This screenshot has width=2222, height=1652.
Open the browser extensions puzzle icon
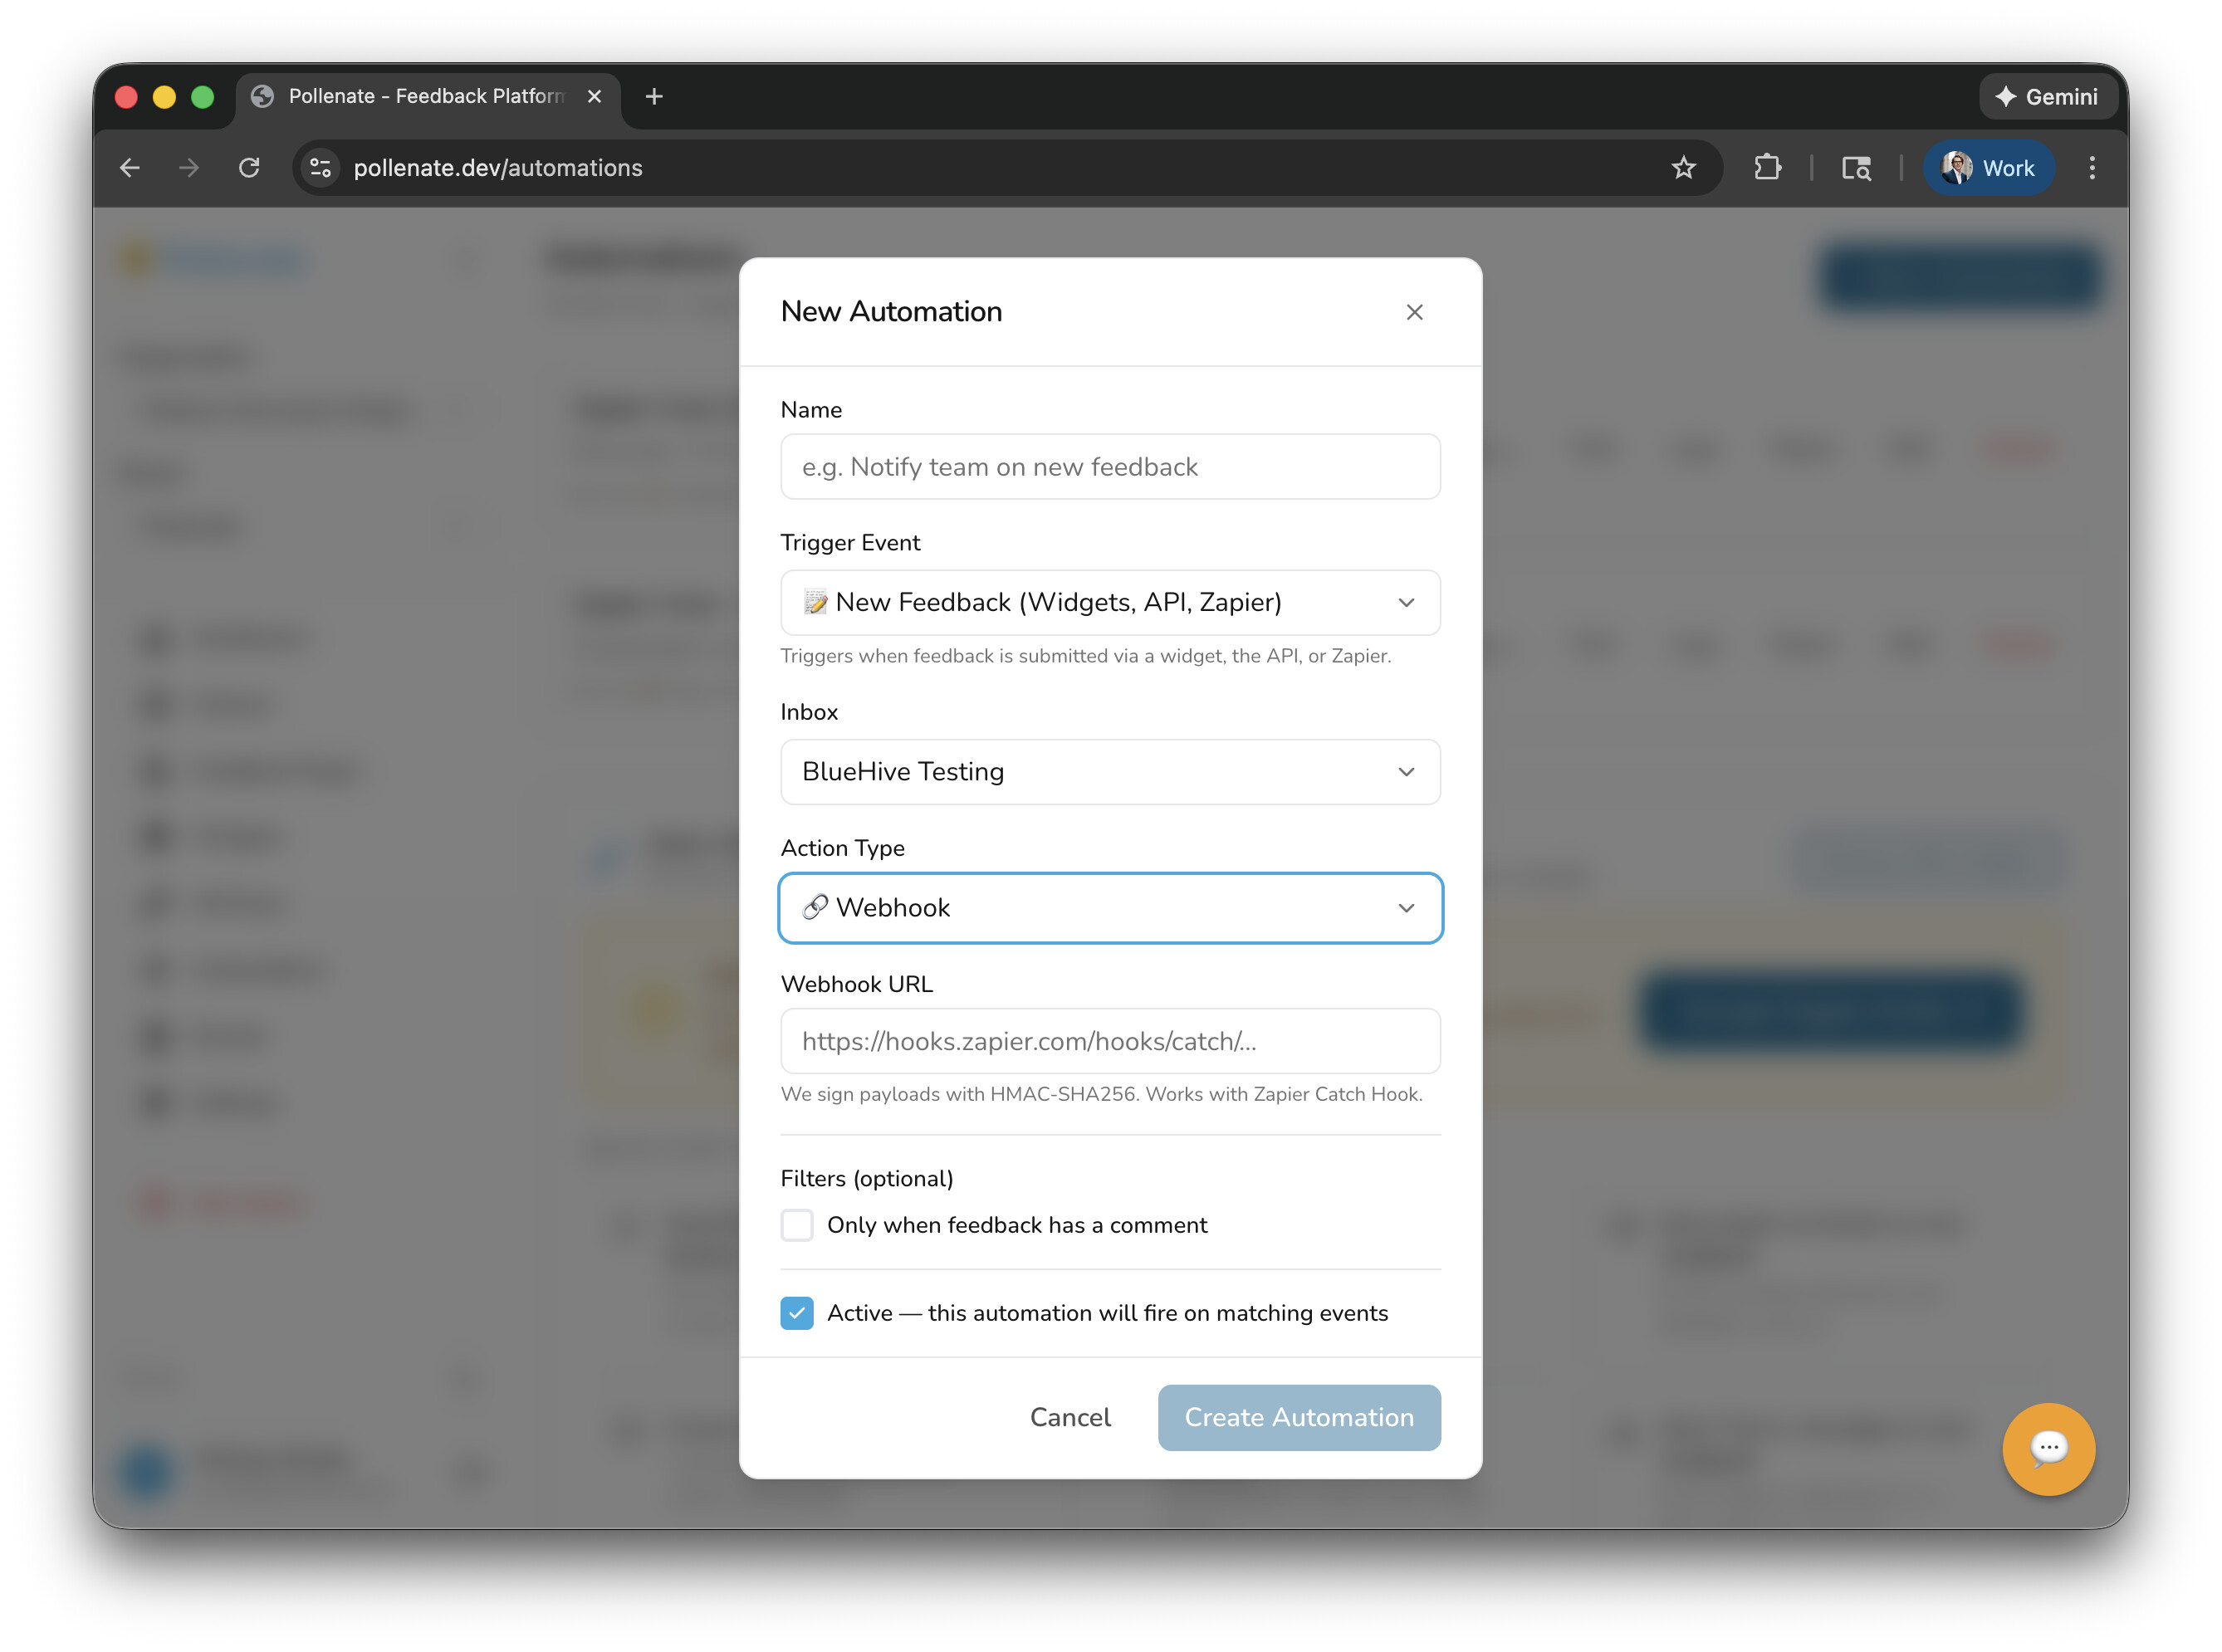(x=1767, y=168)
